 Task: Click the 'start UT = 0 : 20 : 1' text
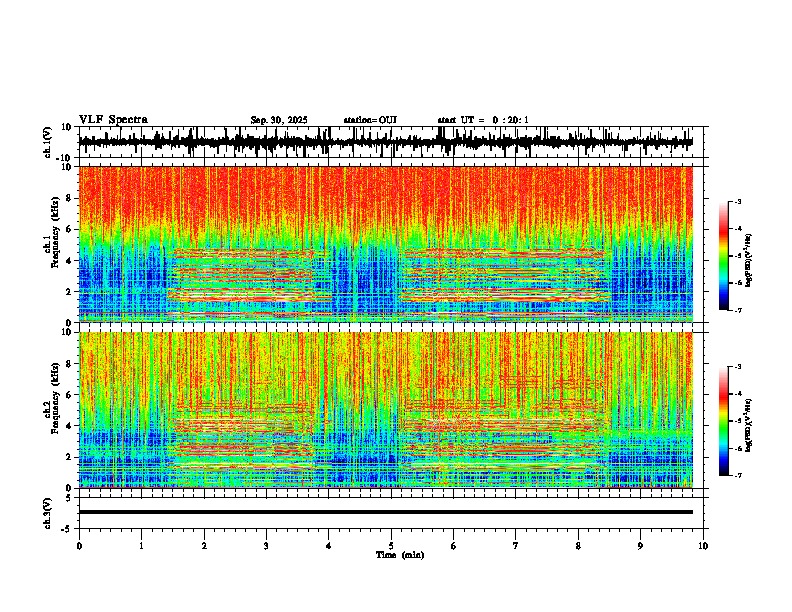click(x=483, y=120)
